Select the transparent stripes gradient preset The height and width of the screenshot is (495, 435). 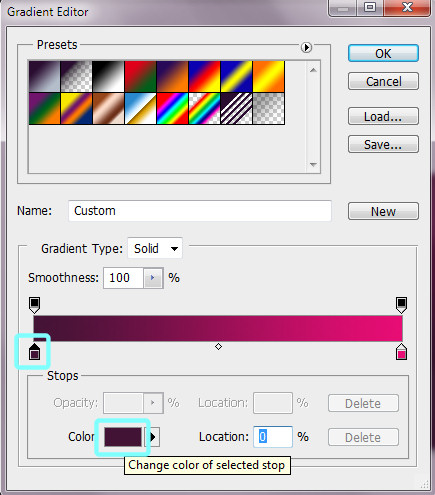[236, 109]
